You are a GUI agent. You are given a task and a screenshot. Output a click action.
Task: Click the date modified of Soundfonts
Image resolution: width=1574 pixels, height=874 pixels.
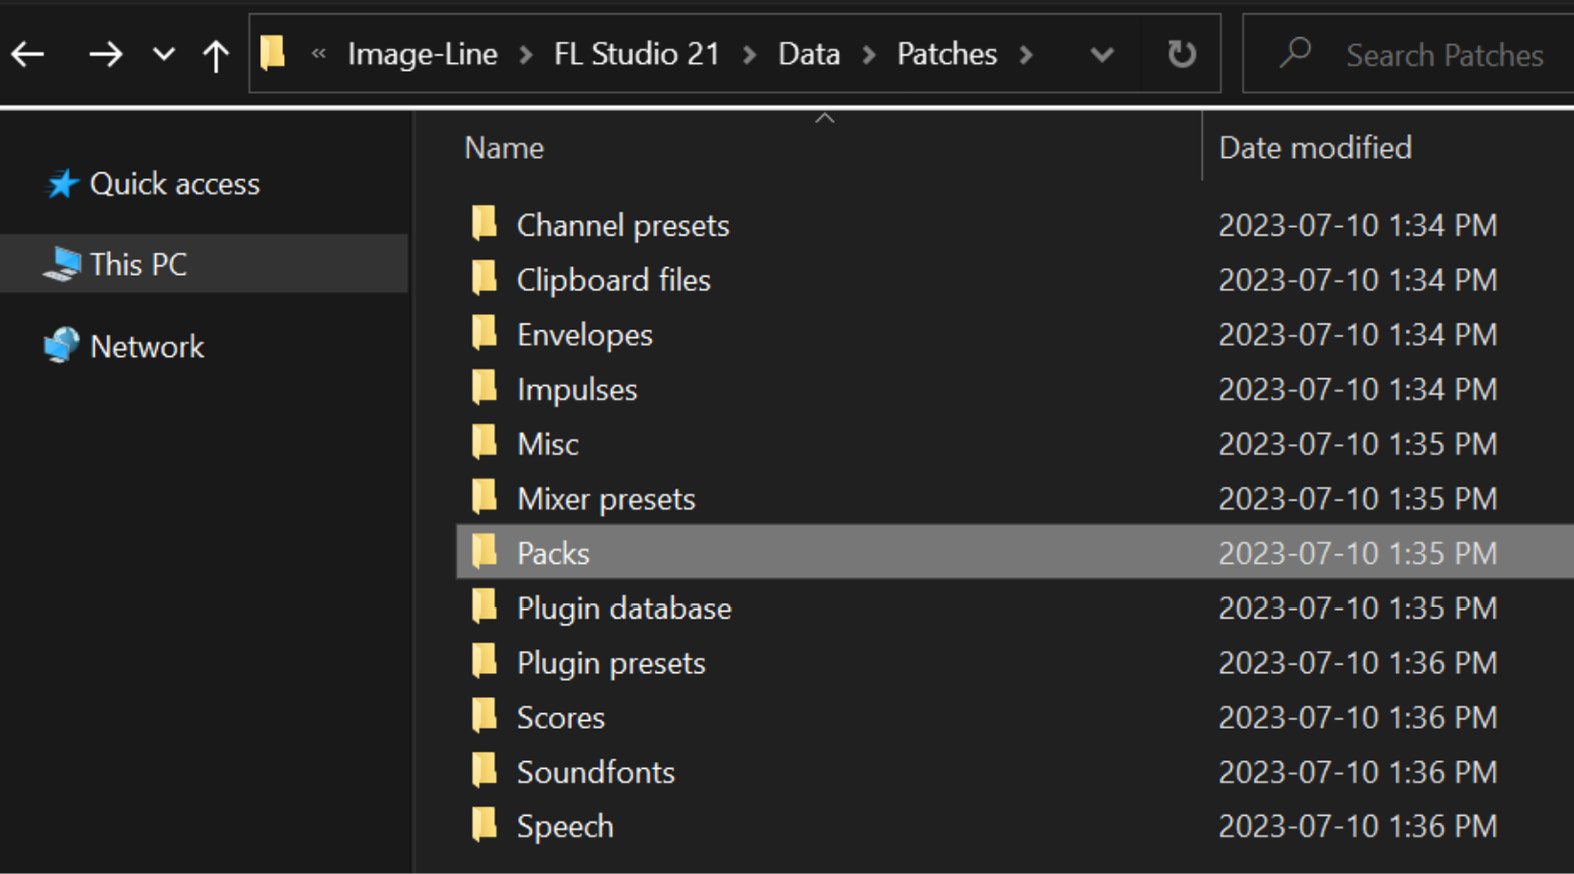1358,772
